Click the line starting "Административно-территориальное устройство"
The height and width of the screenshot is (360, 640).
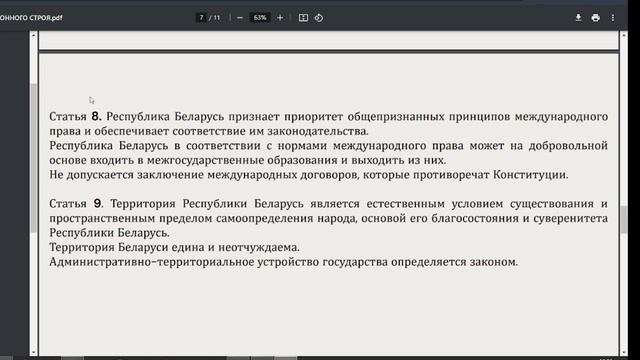[284, 262]
